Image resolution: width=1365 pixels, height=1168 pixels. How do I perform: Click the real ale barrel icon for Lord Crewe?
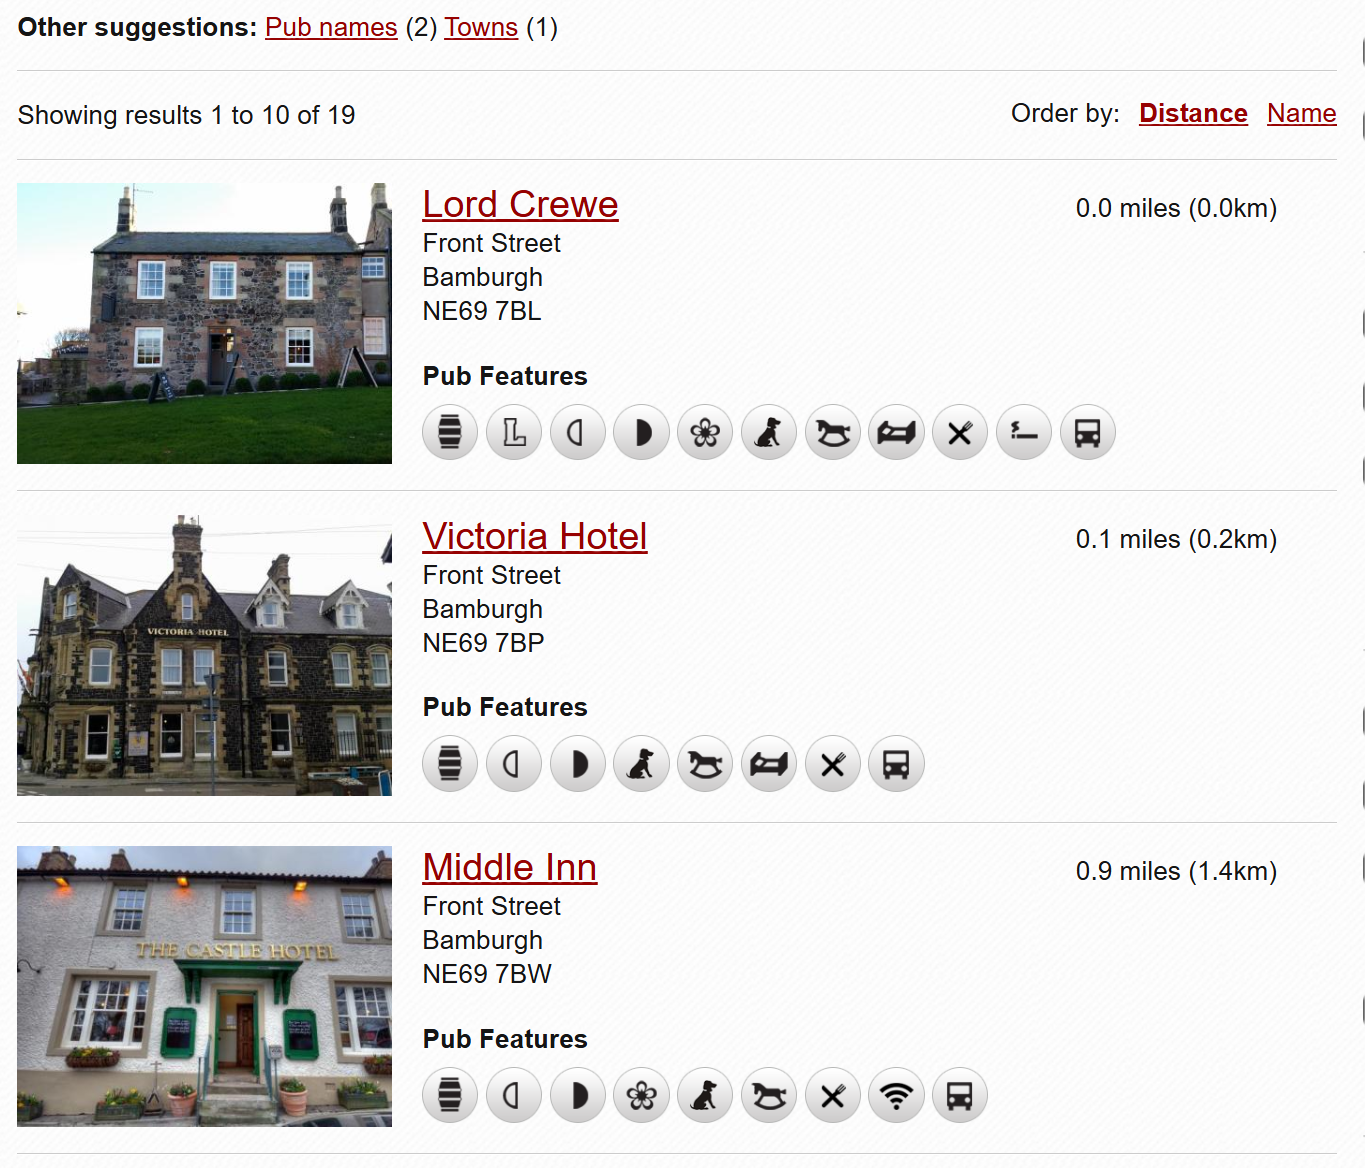450,433
